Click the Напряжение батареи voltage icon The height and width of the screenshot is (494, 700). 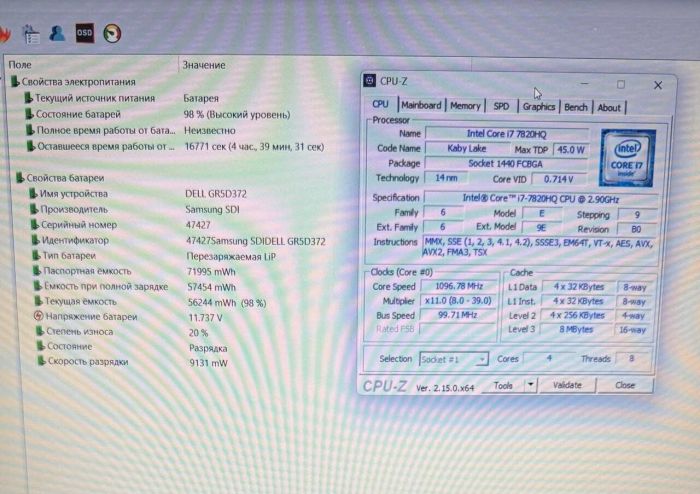click(38, 316)
